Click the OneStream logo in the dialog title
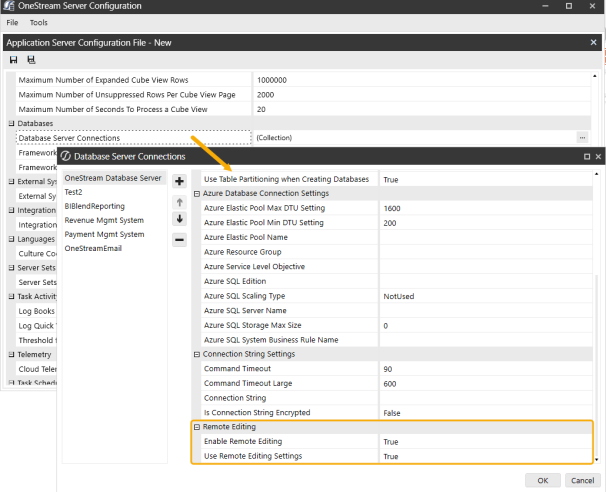 coord(66,156)
